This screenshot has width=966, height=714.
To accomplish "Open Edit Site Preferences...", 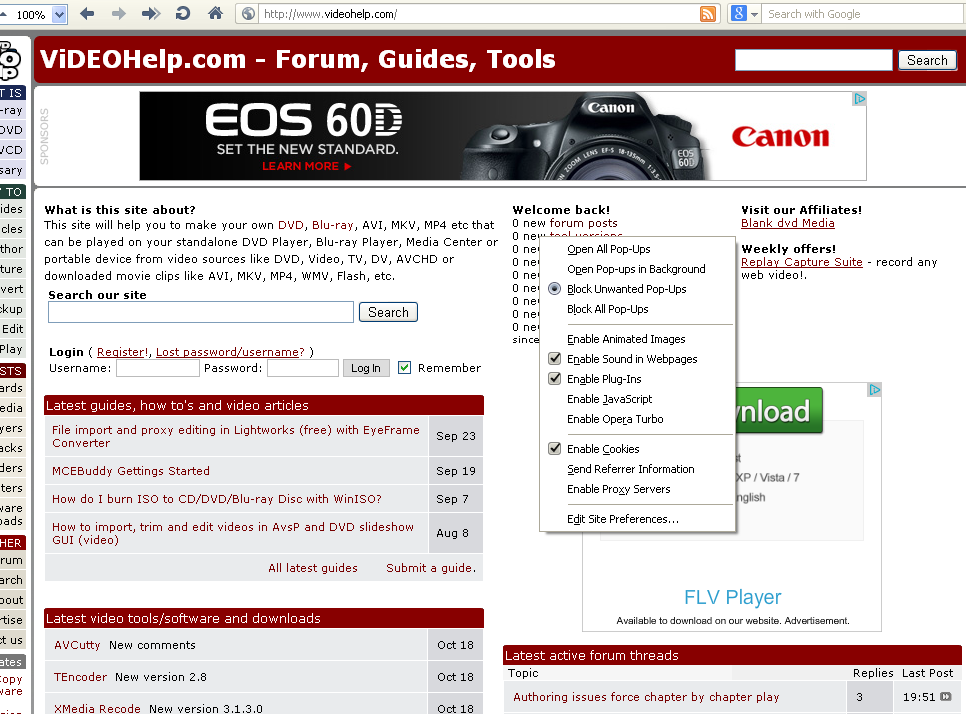I will point(623,519).
